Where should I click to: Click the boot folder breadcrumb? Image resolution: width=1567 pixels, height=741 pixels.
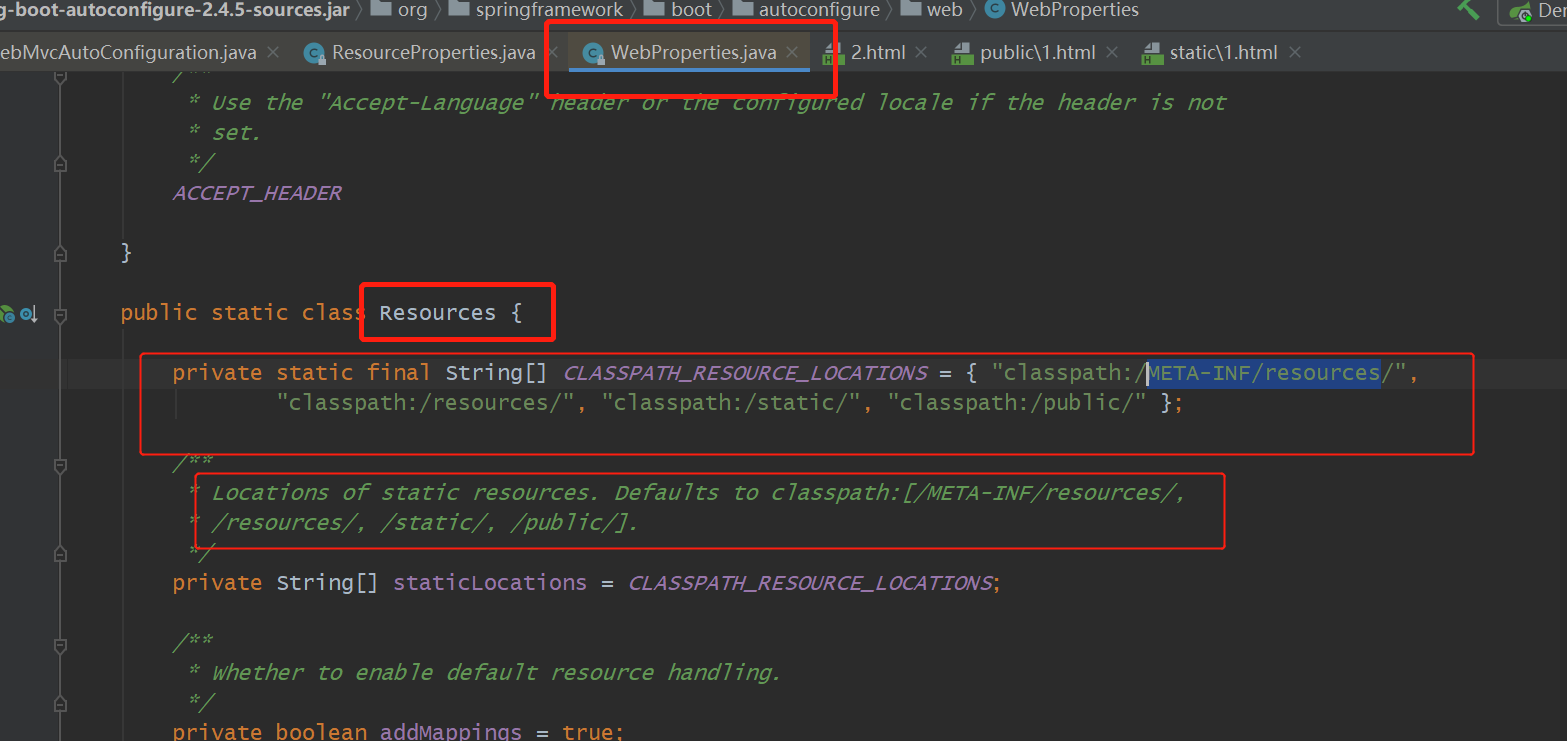[678, 10]
